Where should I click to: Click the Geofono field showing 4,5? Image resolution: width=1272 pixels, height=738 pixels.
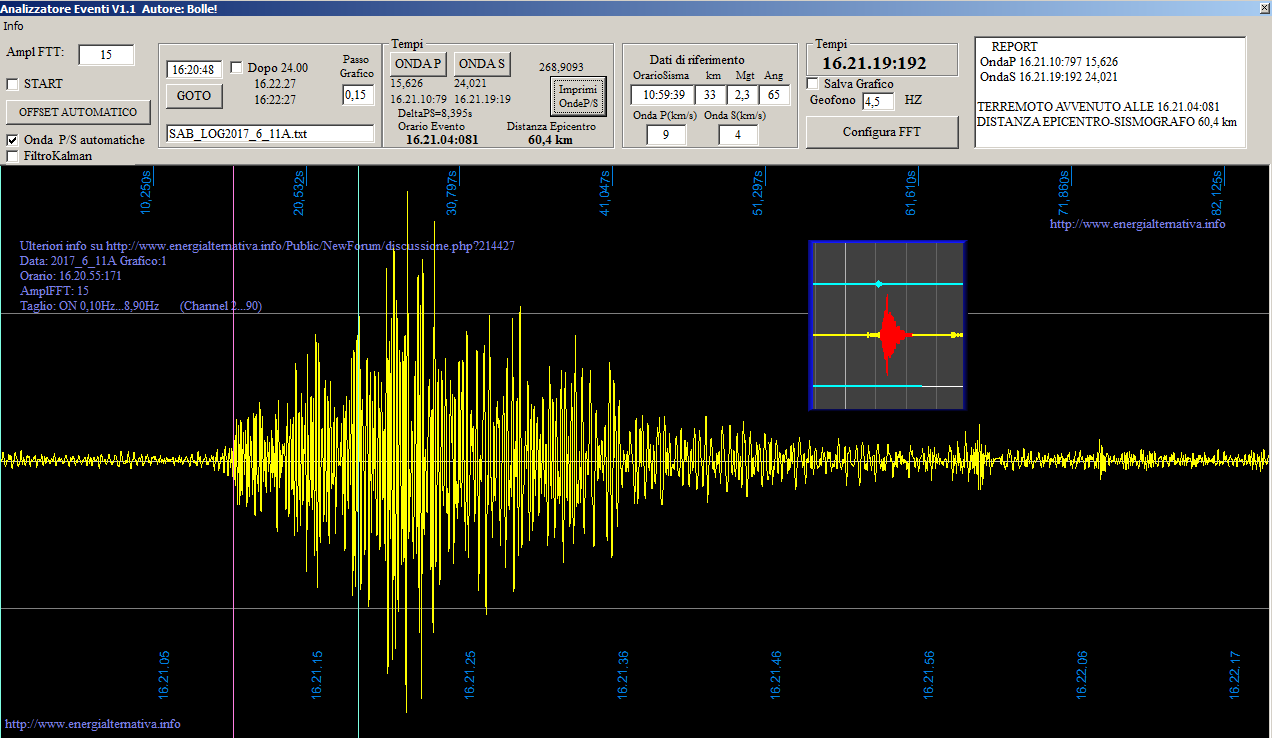click(x=877, y=101)
